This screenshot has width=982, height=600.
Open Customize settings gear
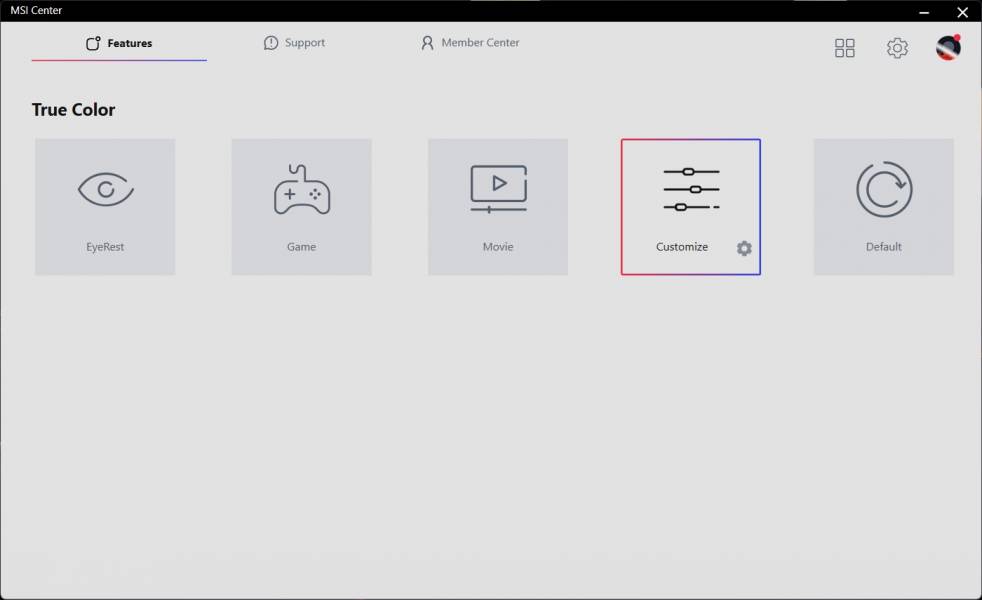click(744, 248)
